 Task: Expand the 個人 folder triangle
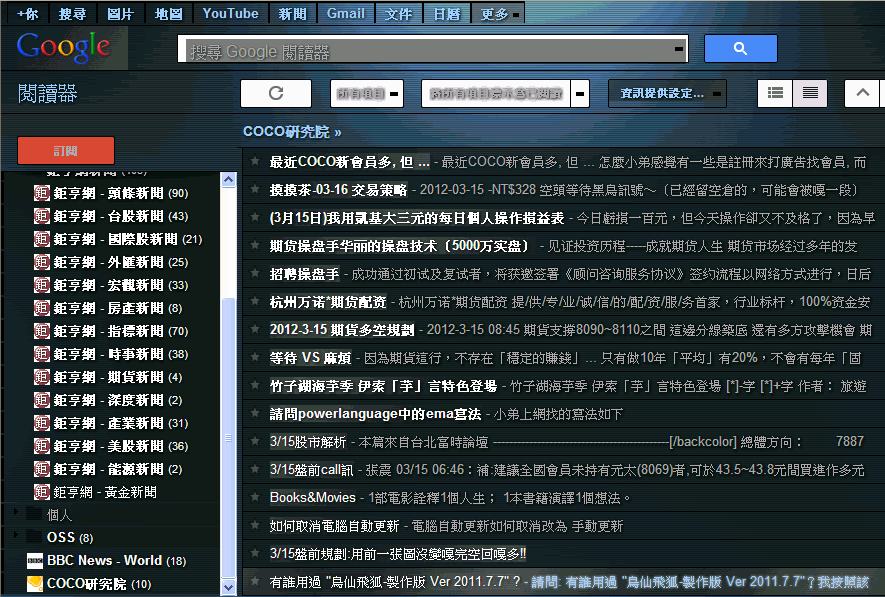pos(16,512)
